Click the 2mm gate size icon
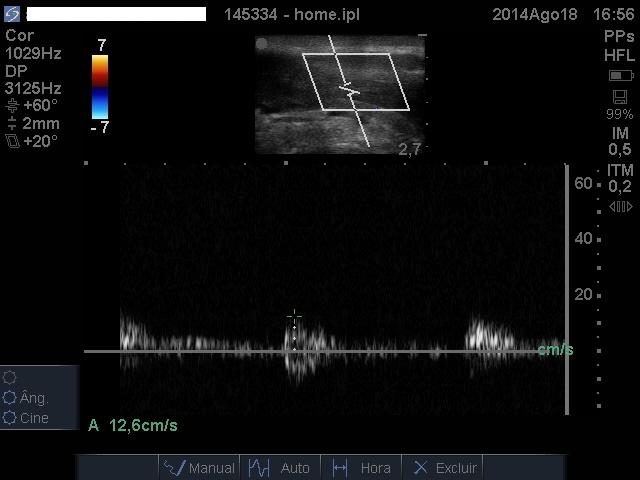This screenshot has width=640, height=480. (x=12, y=124)
